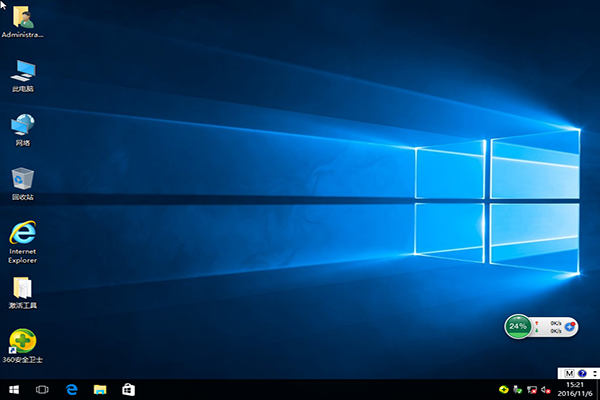Viewport: 600px width, 400px height.
Task: Open the Administrator folder icon
Action: click(x=22, y=18)
